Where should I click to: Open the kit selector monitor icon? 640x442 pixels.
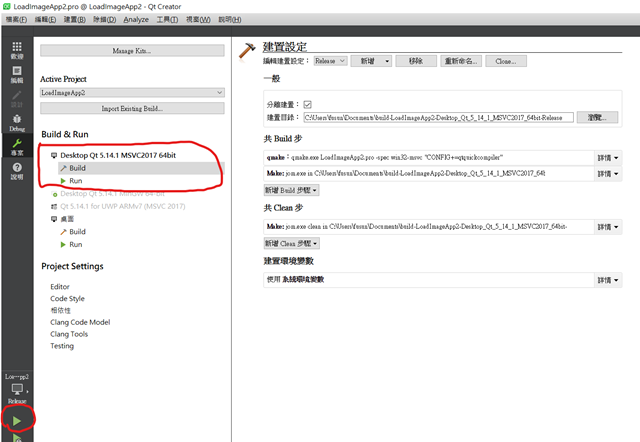(x=17, y=389)
